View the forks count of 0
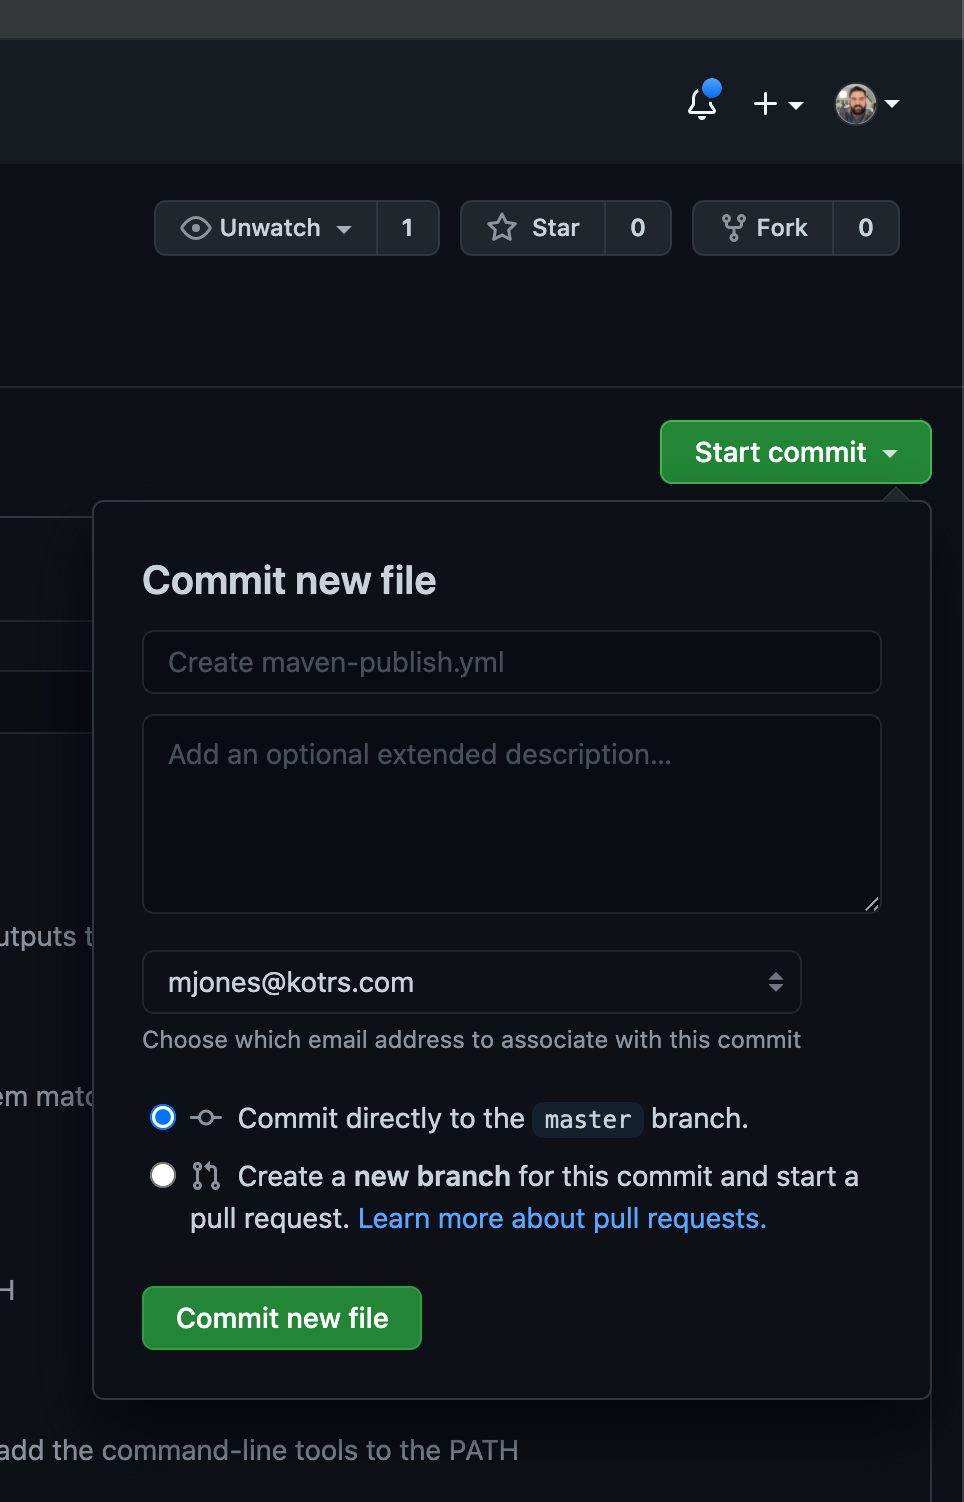Screen dimensions: 964x1502 click(866, 228)
